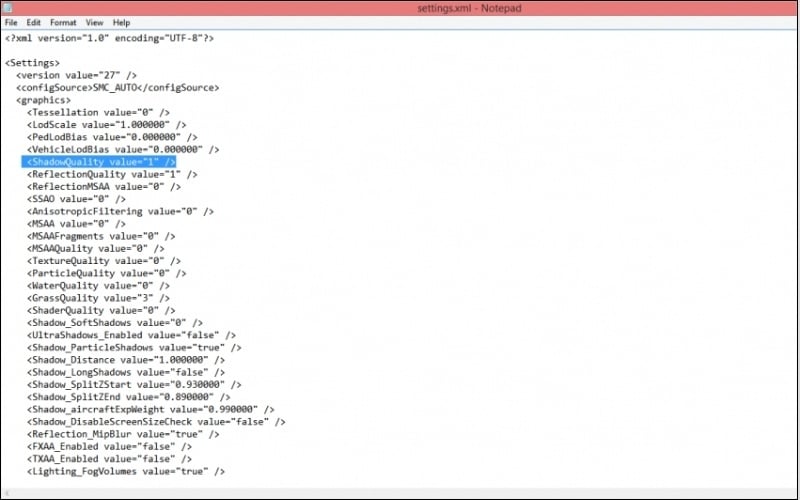800x500 pixels.
Task: Click the configSource SMC_AUTO line
Action: [x=117, y=88]
